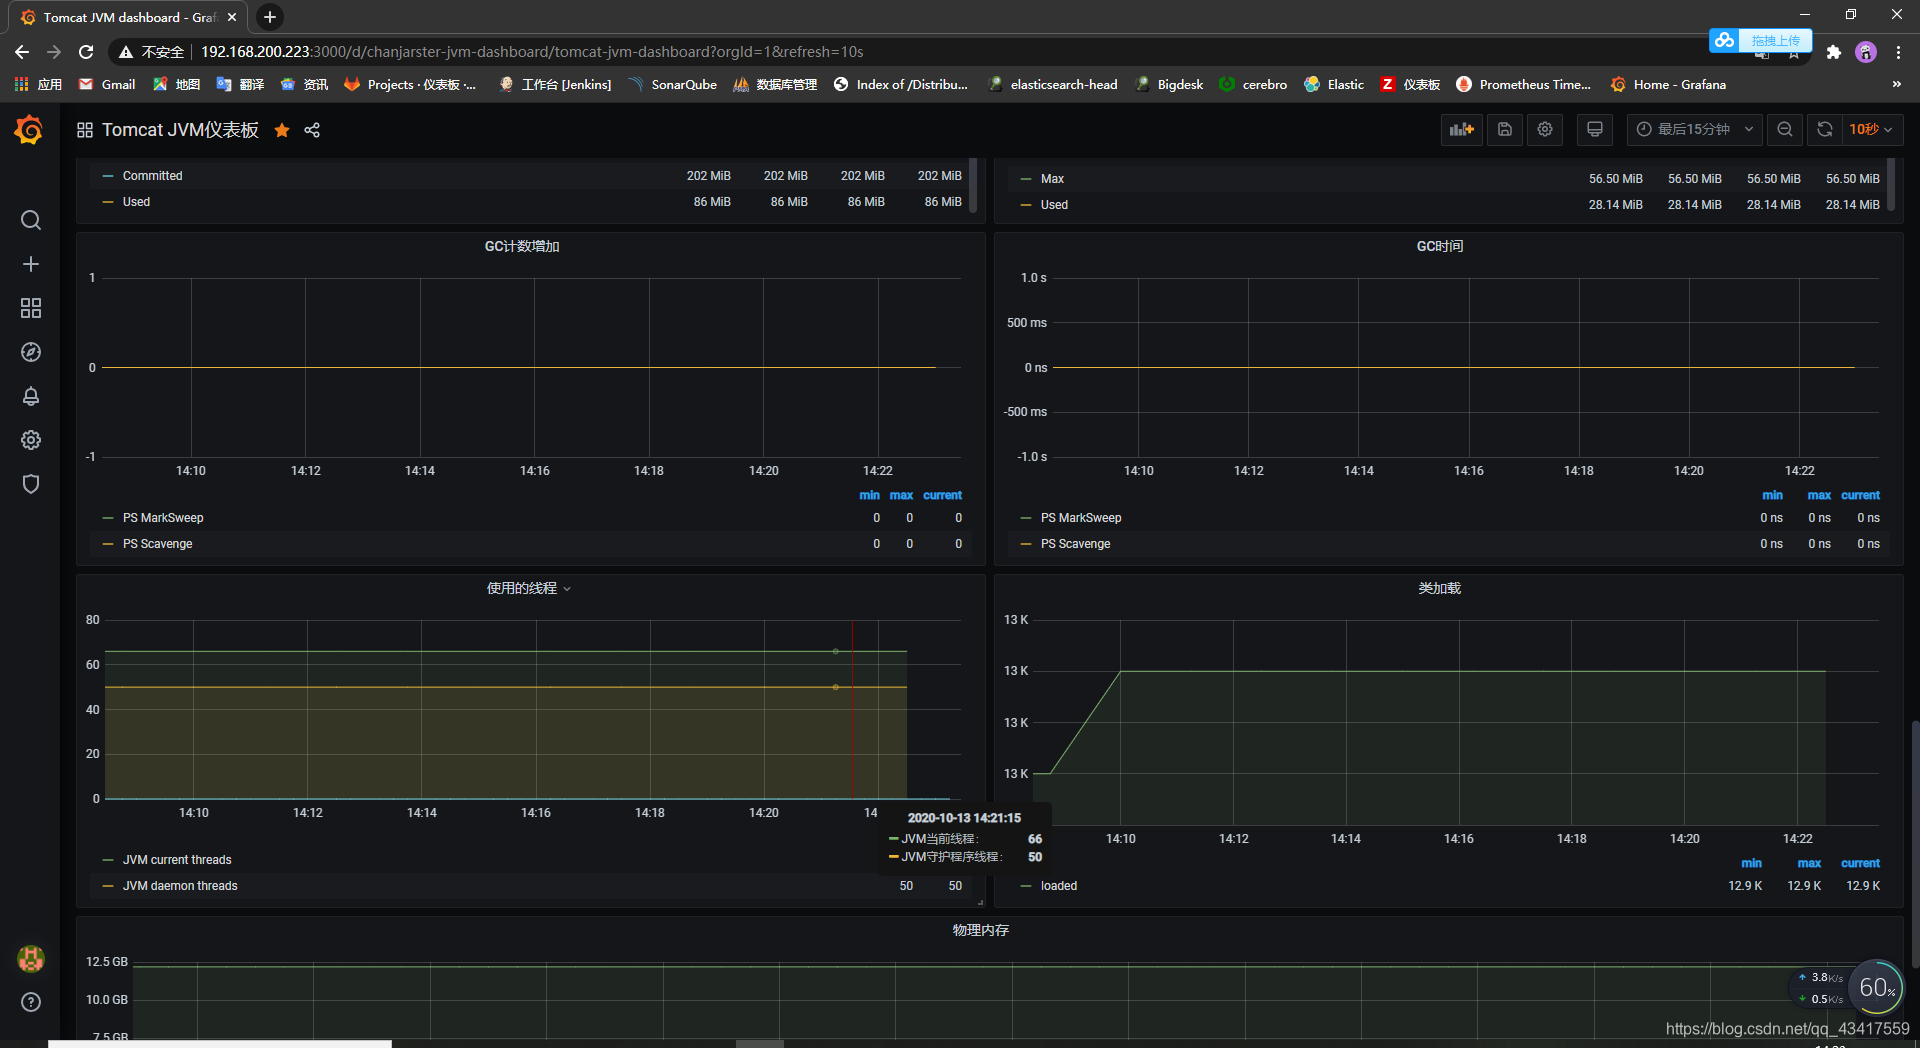Open the Grafana home via the logo

pos(29,129)
